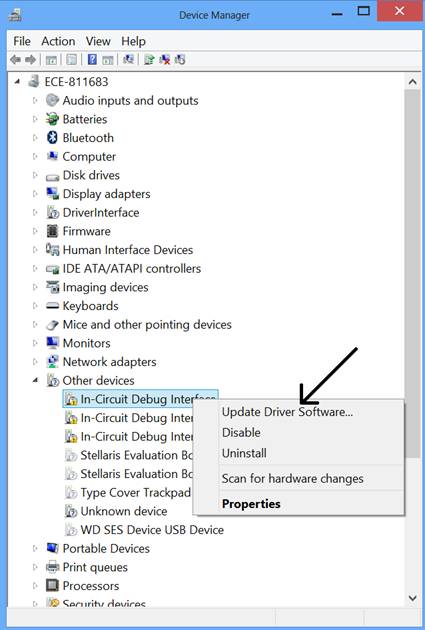Choose Update Driver Software from context menu

point(287,412)
